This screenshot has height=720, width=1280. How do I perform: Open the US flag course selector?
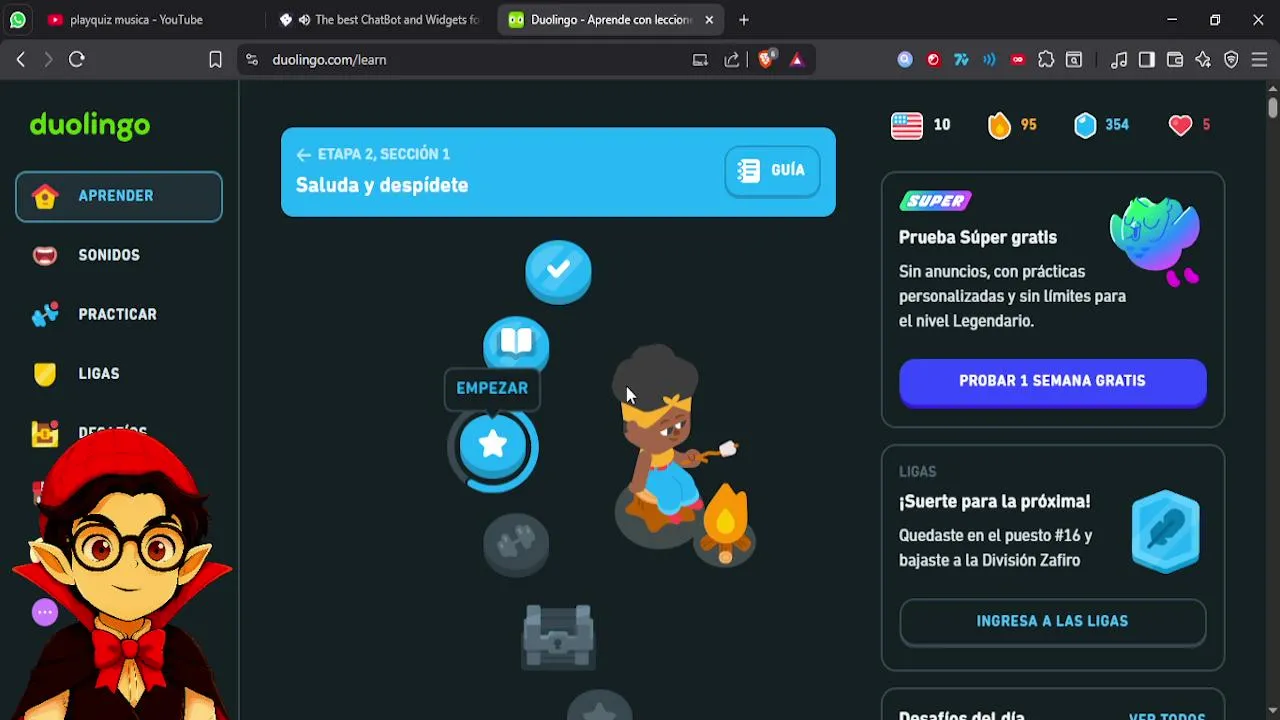(x=907, y=125)
